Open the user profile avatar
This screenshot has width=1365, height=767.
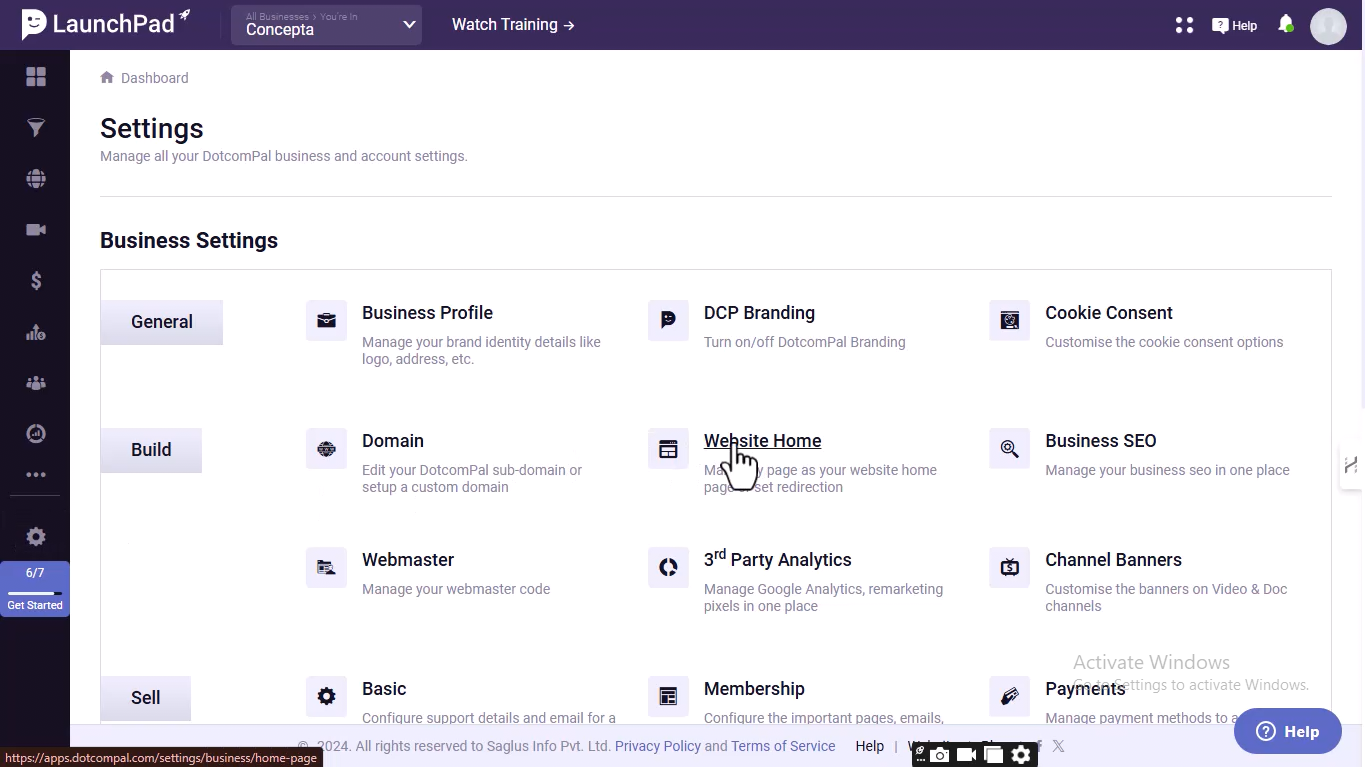point(1328,26)
